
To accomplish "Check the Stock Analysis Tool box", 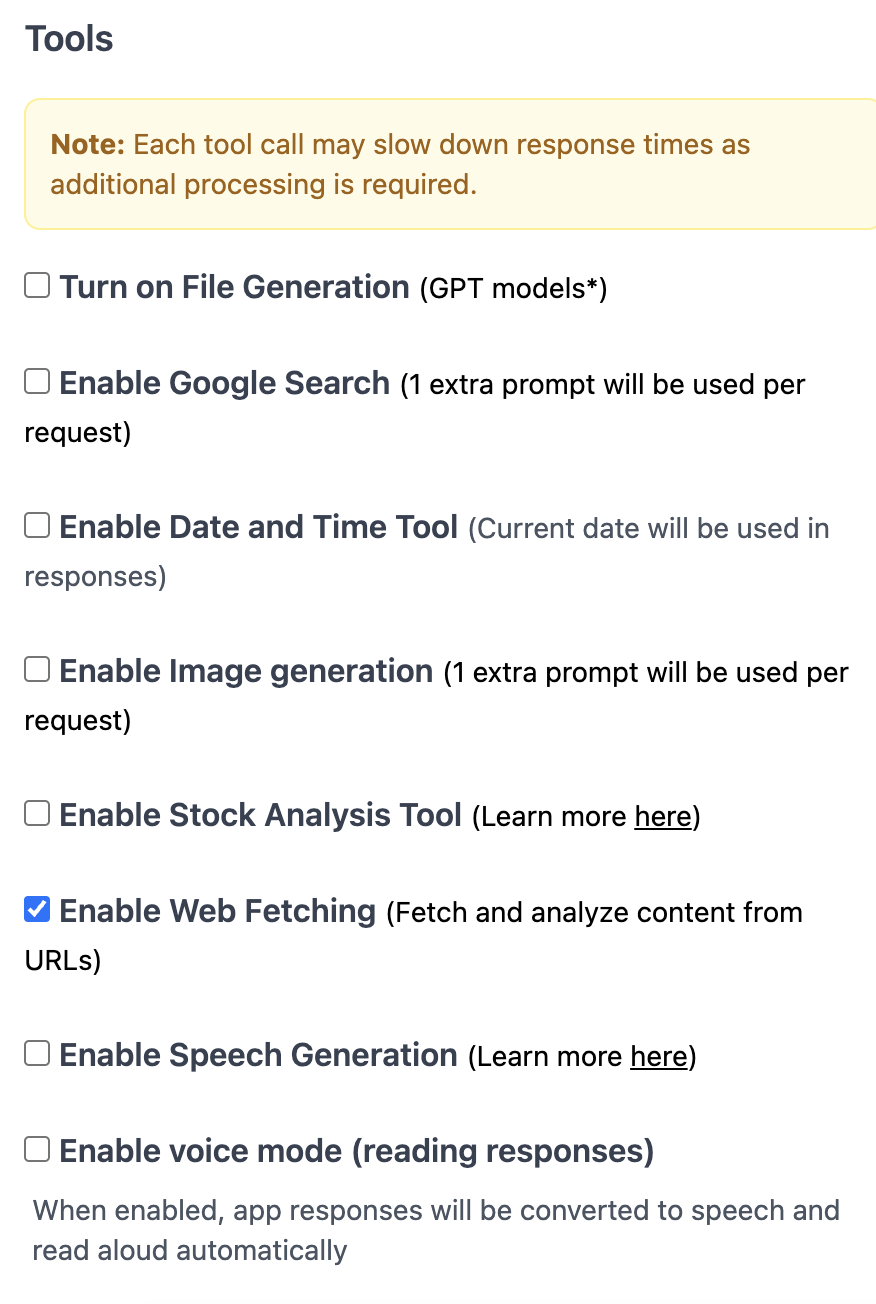I will pos(36,813).
